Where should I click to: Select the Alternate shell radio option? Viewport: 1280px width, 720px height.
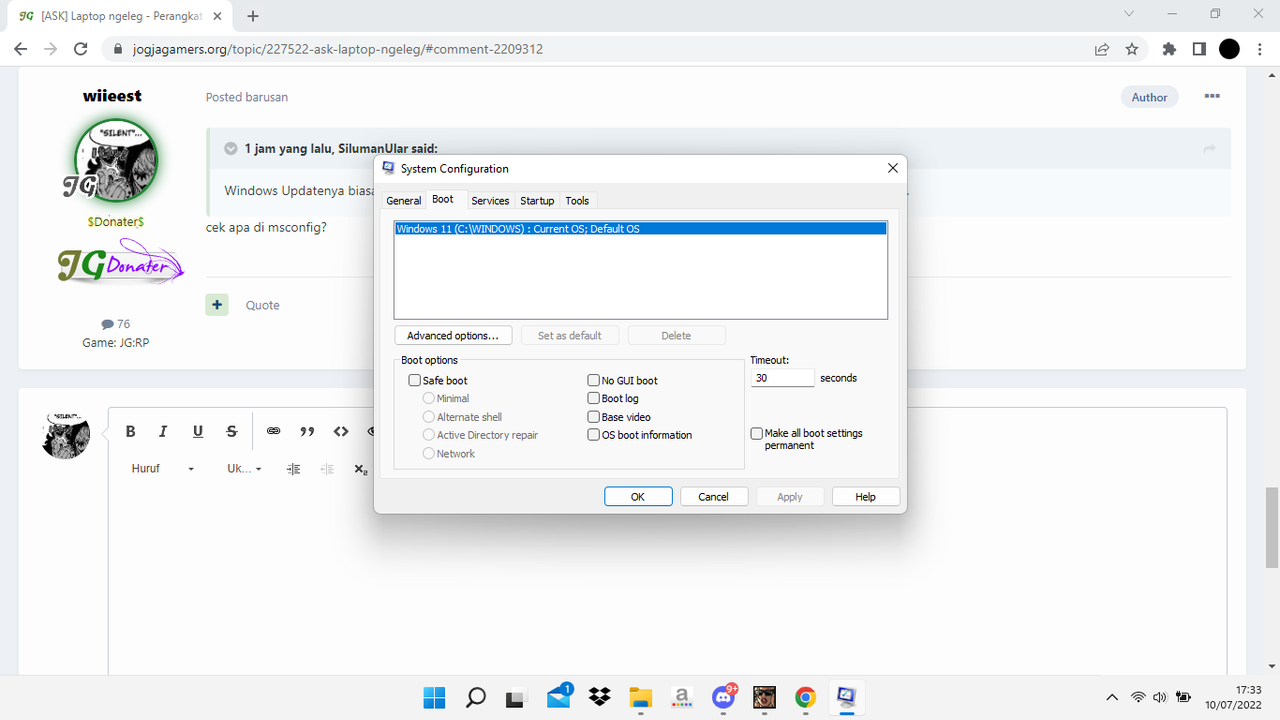(x=429, y=416)
